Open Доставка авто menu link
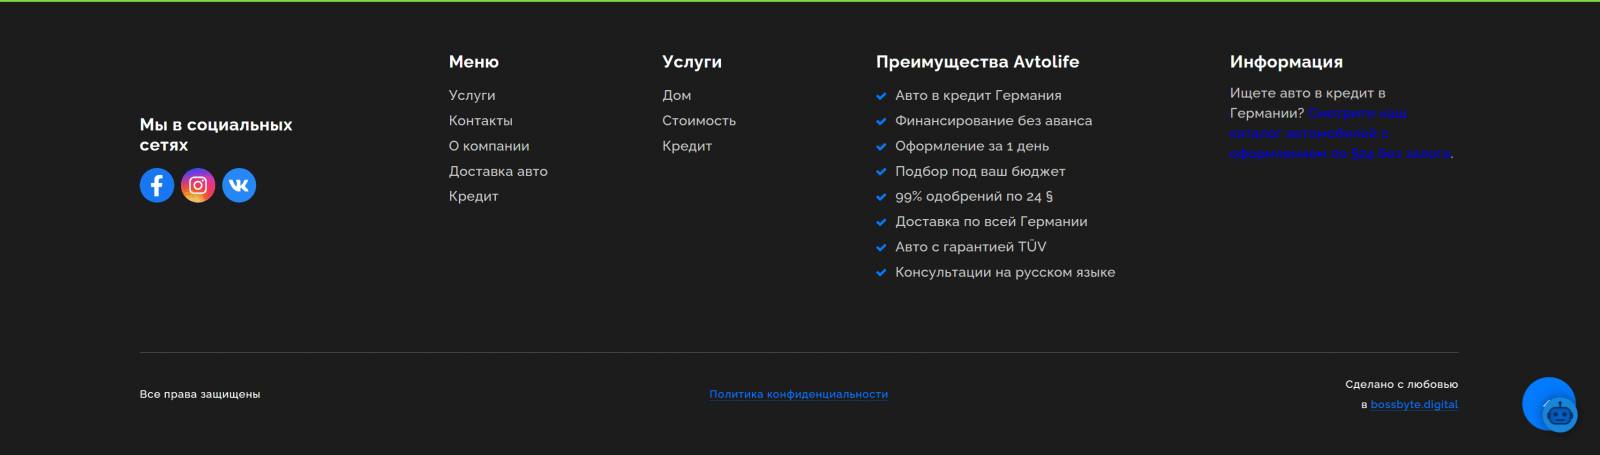 [498, 171]
